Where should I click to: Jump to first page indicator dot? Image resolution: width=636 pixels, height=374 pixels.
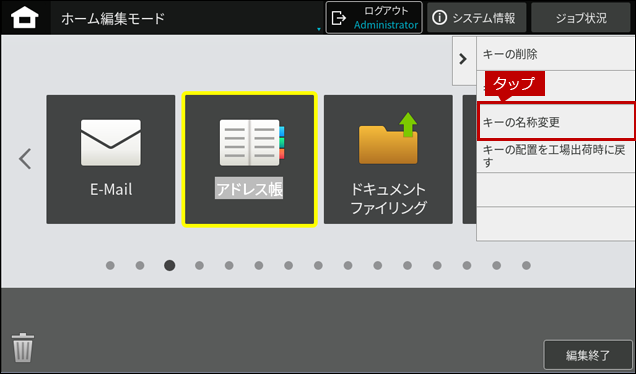point(110,265)
